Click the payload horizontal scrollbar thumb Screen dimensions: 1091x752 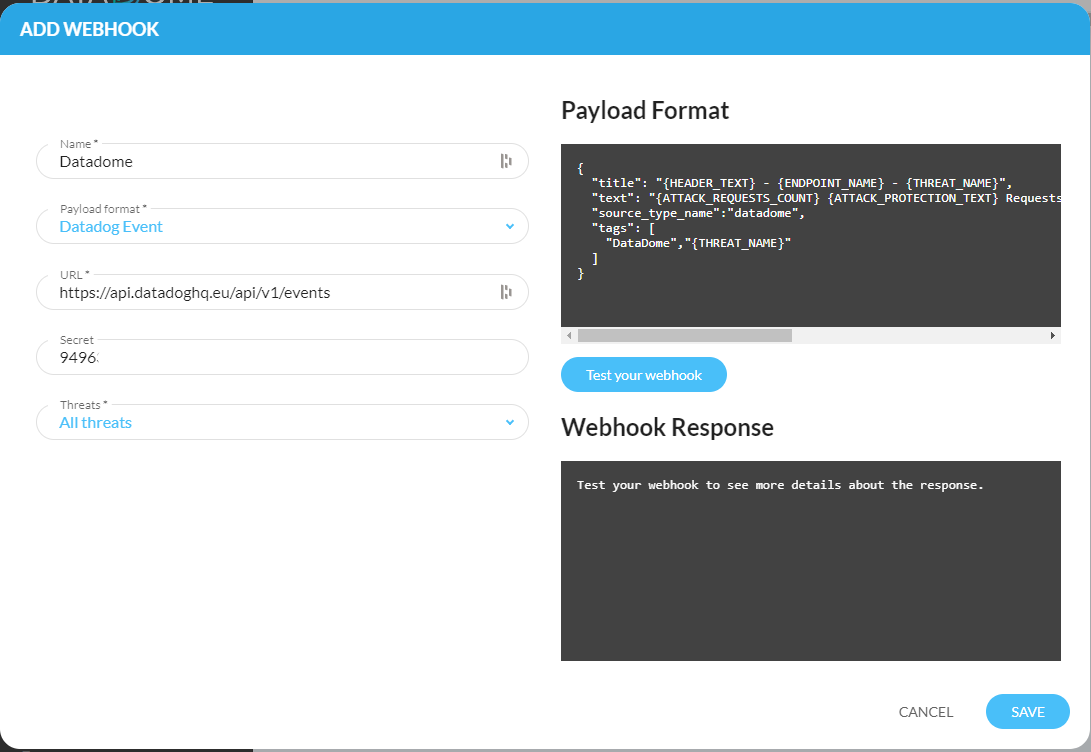tap(685, 335)
